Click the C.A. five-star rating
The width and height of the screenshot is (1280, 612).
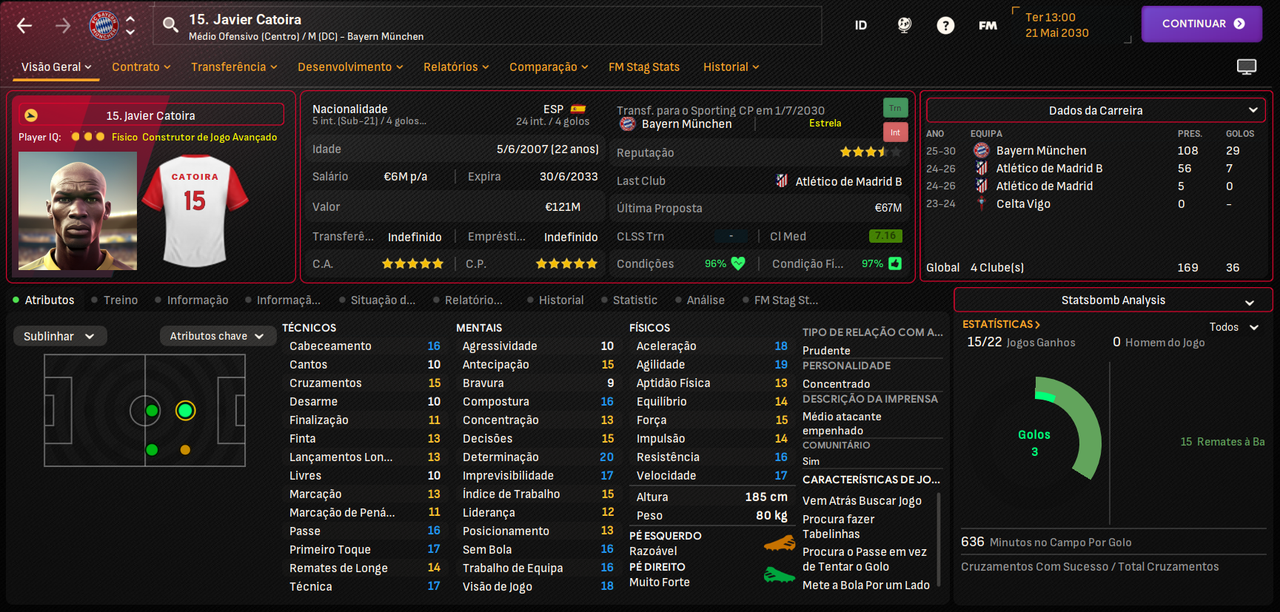coord(412,264)
